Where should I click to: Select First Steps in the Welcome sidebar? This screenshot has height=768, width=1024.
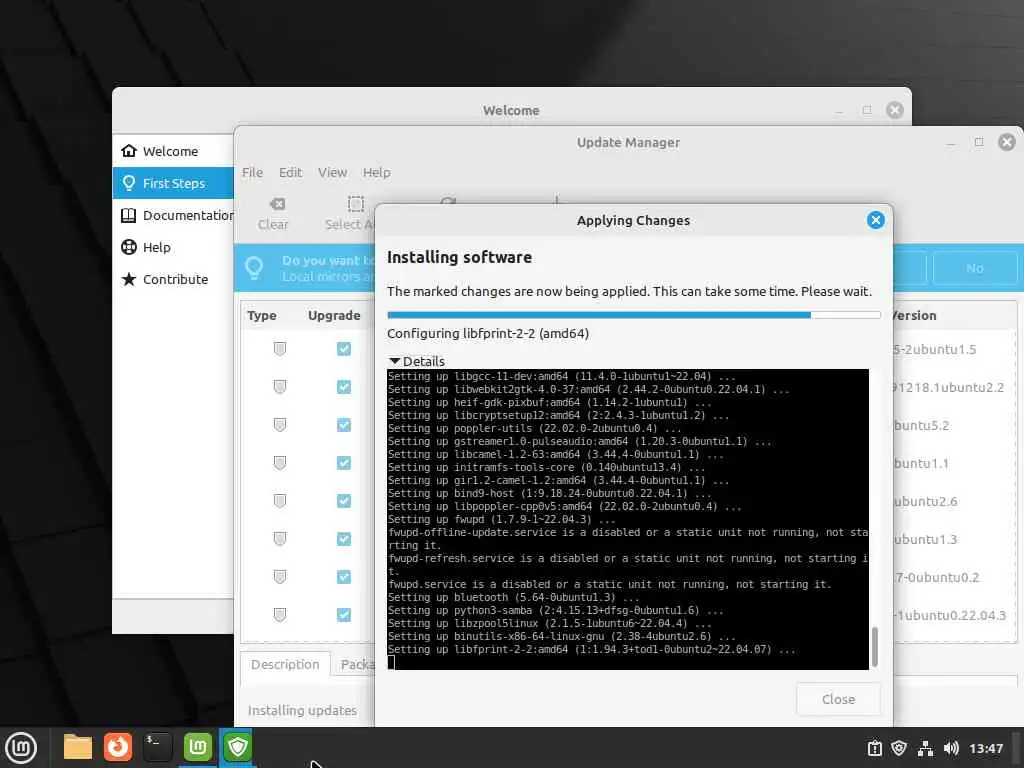pyautogui.click(x=172, y=183)
